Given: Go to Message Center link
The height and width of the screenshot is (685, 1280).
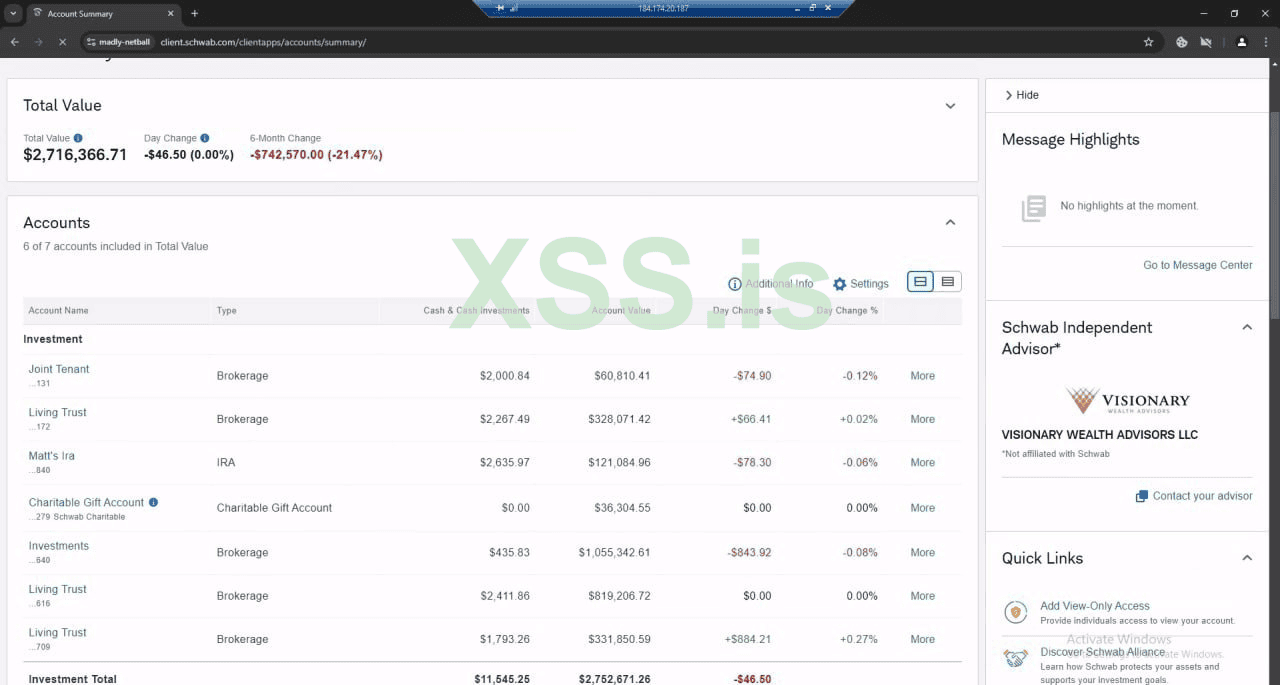Looking at the screenshot, I should 1198,265.
